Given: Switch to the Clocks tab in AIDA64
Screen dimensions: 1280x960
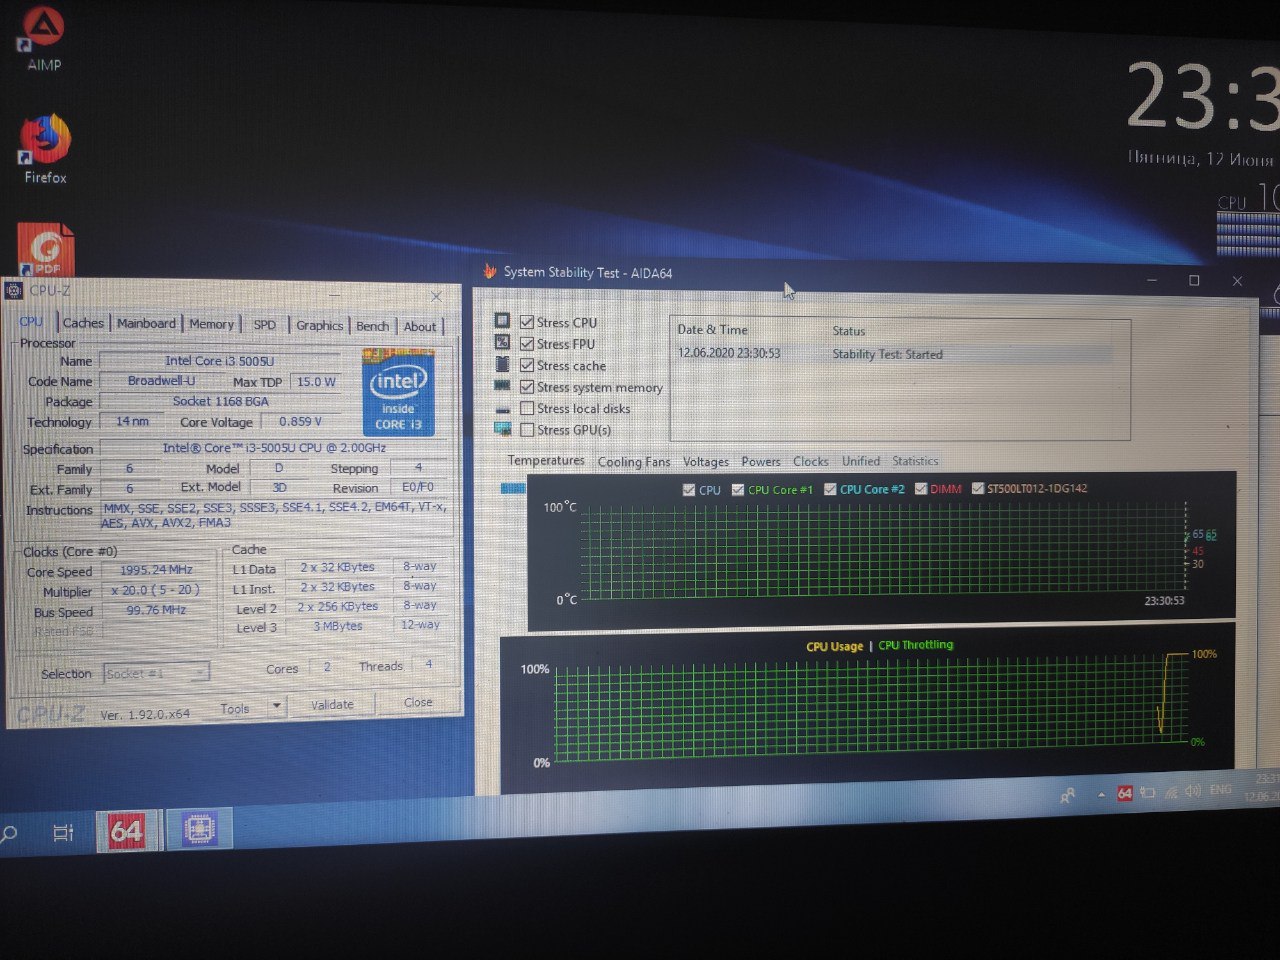Looking at the screenshot, I should click(811, 461).
